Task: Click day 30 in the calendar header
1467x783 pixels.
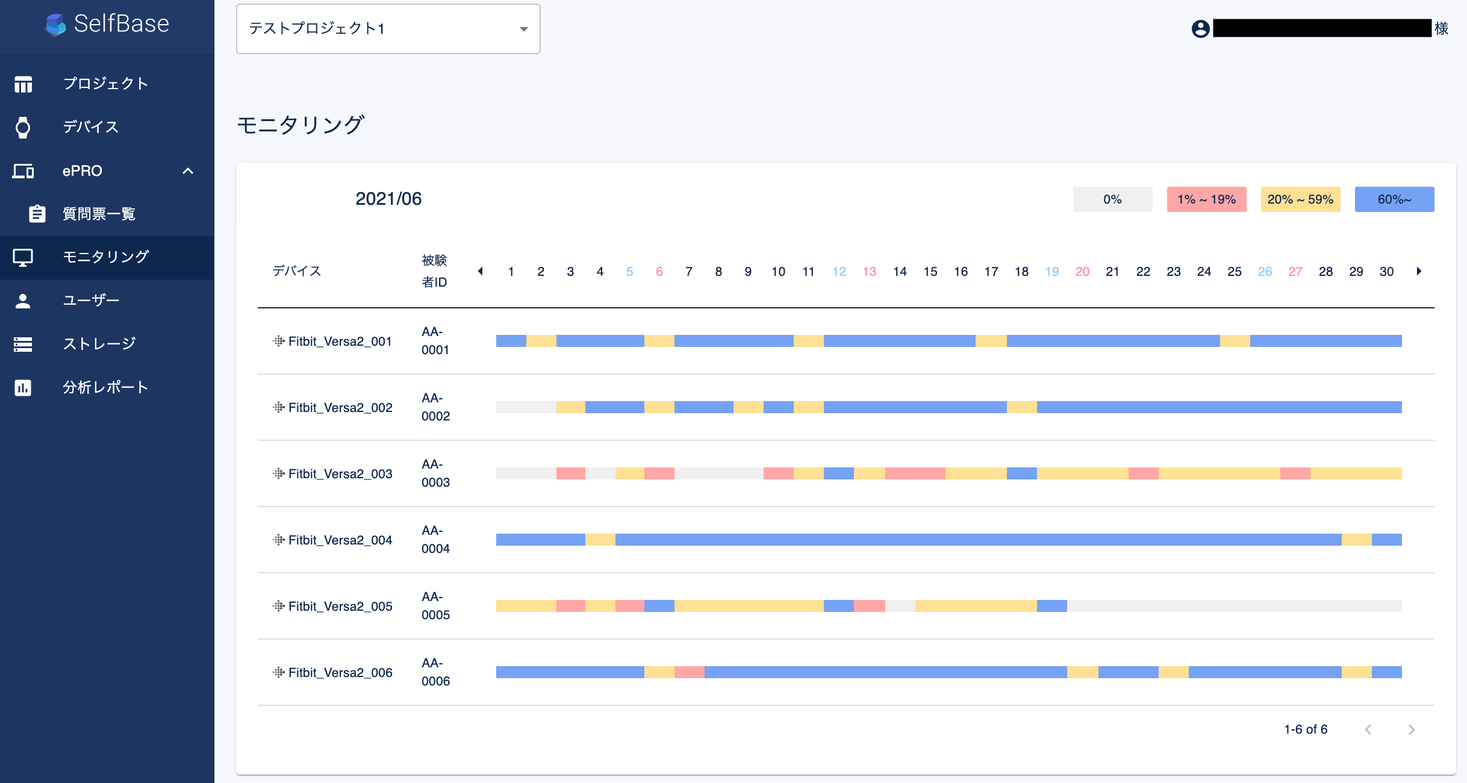Action: 1386,271
